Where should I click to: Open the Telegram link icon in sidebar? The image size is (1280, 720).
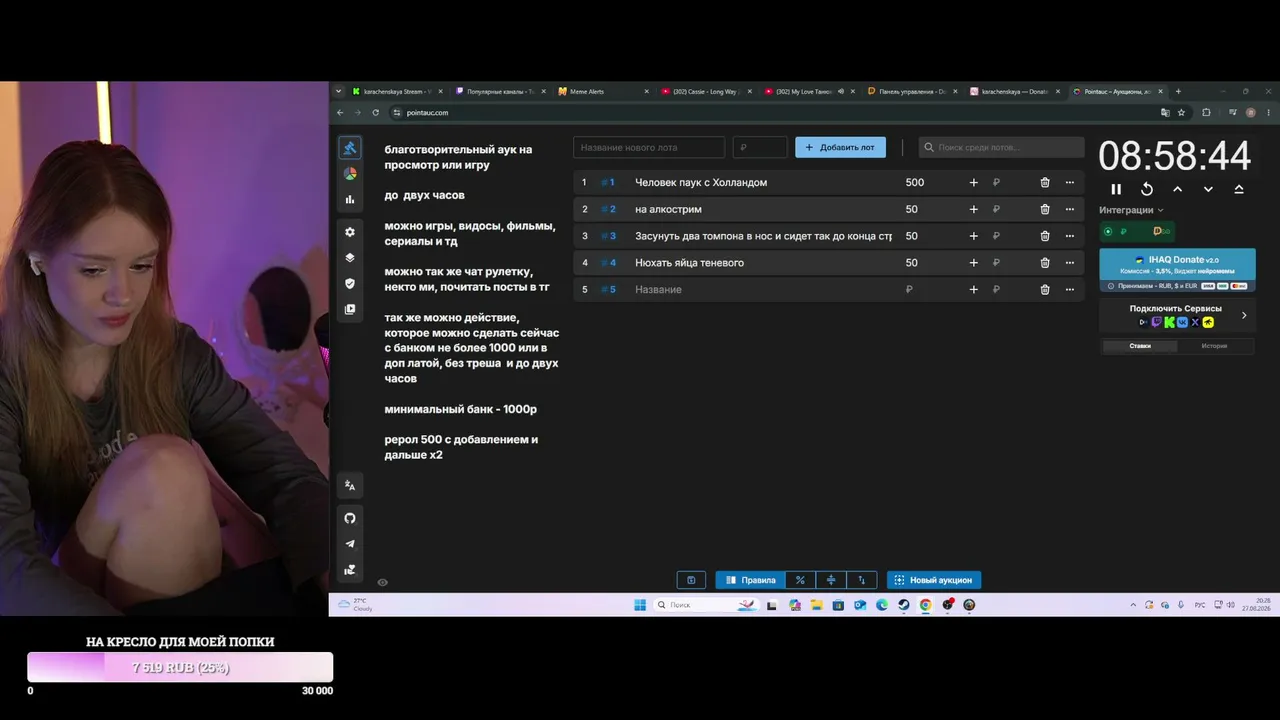click(350, 544)
